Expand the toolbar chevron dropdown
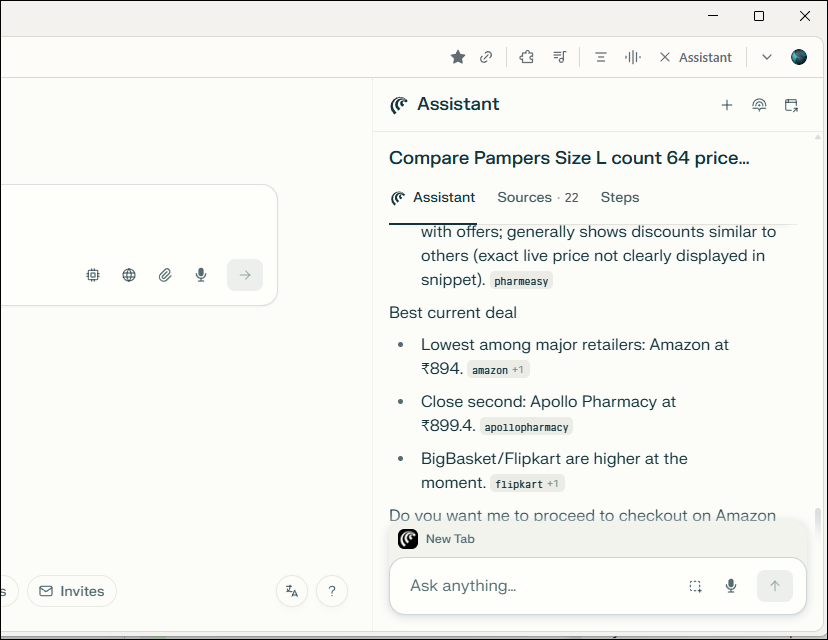 click(767, 57)
